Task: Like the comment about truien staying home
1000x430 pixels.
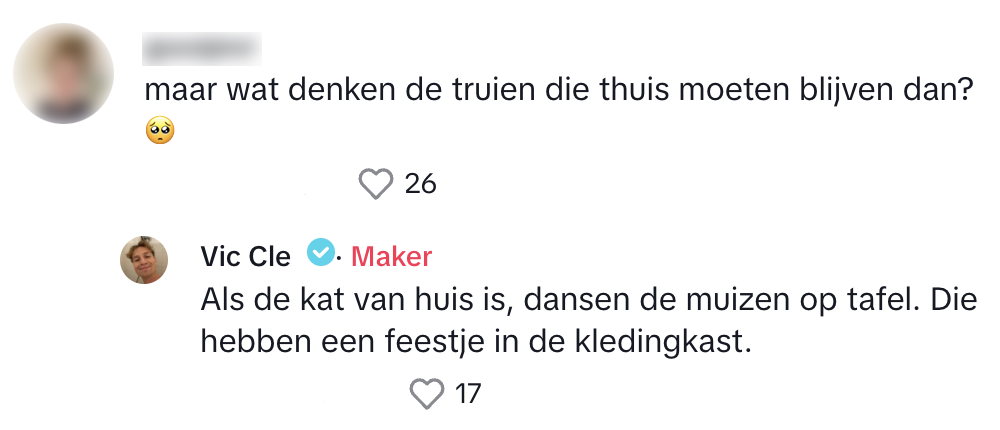Action: tap(377, 184)
